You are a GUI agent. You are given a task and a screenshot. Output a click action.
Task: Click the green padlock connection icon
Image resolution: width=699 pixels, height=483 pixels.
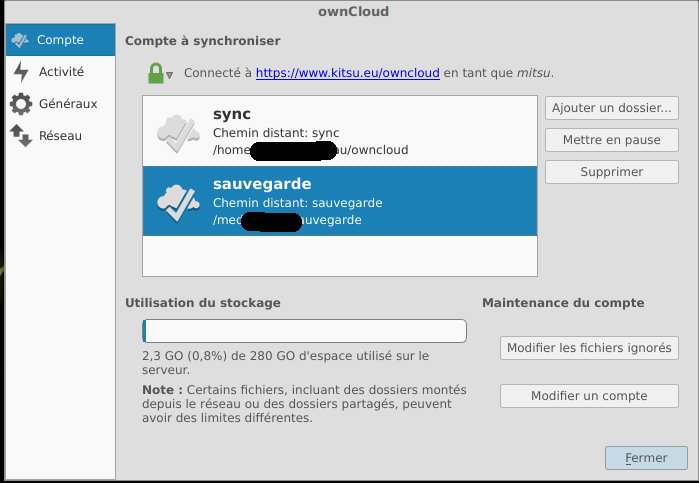coord(156,73)
